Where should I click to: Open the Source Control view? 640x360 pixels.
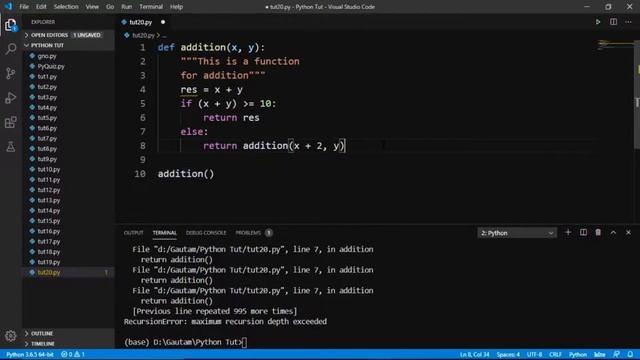point(11,73)
